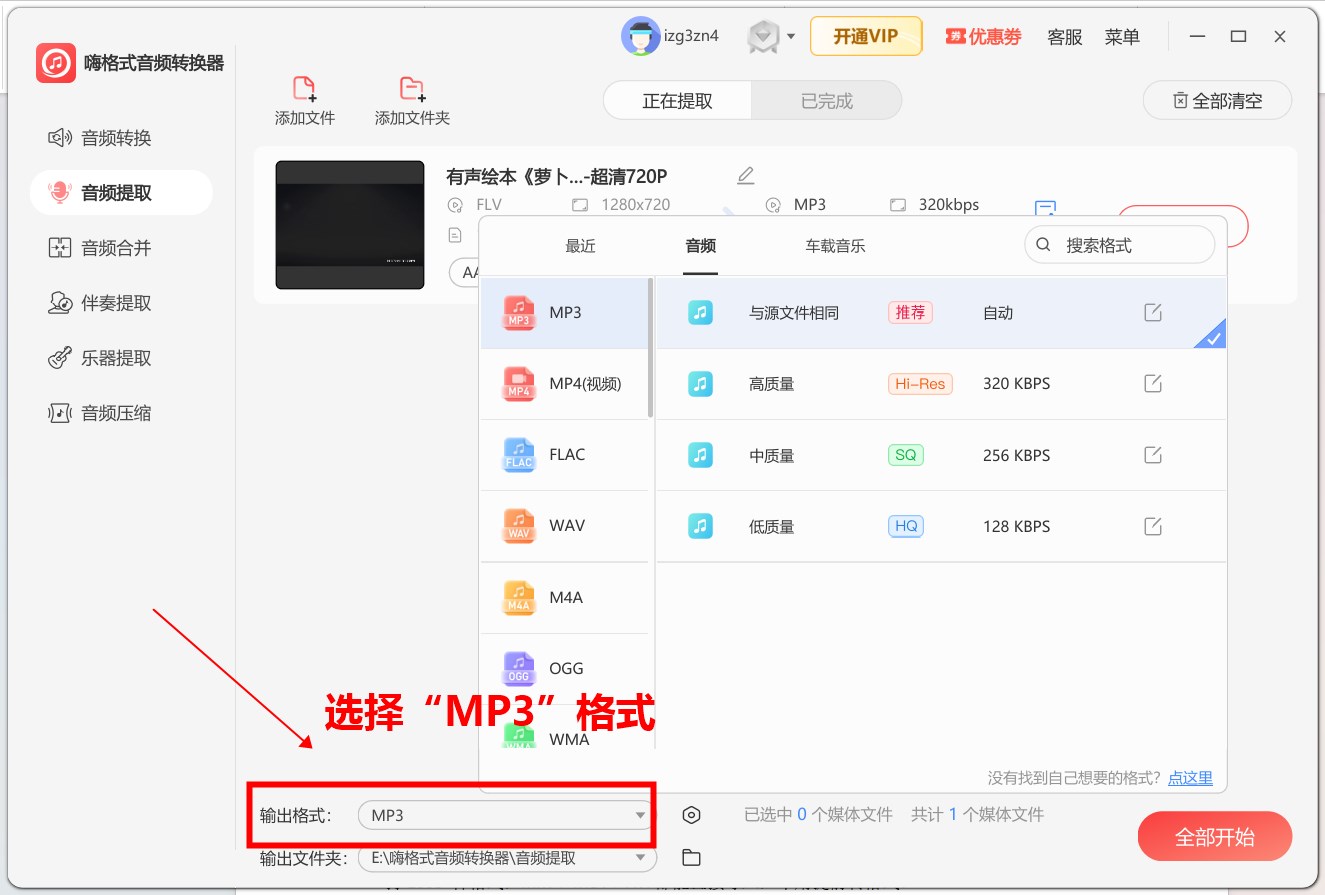
Task: Click the SQ quality tag
Action: (x=905, y=455)
